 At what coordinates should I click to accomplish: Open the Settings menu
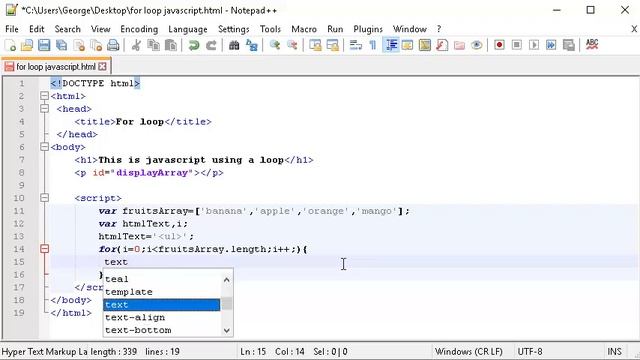tap(233, 29)
